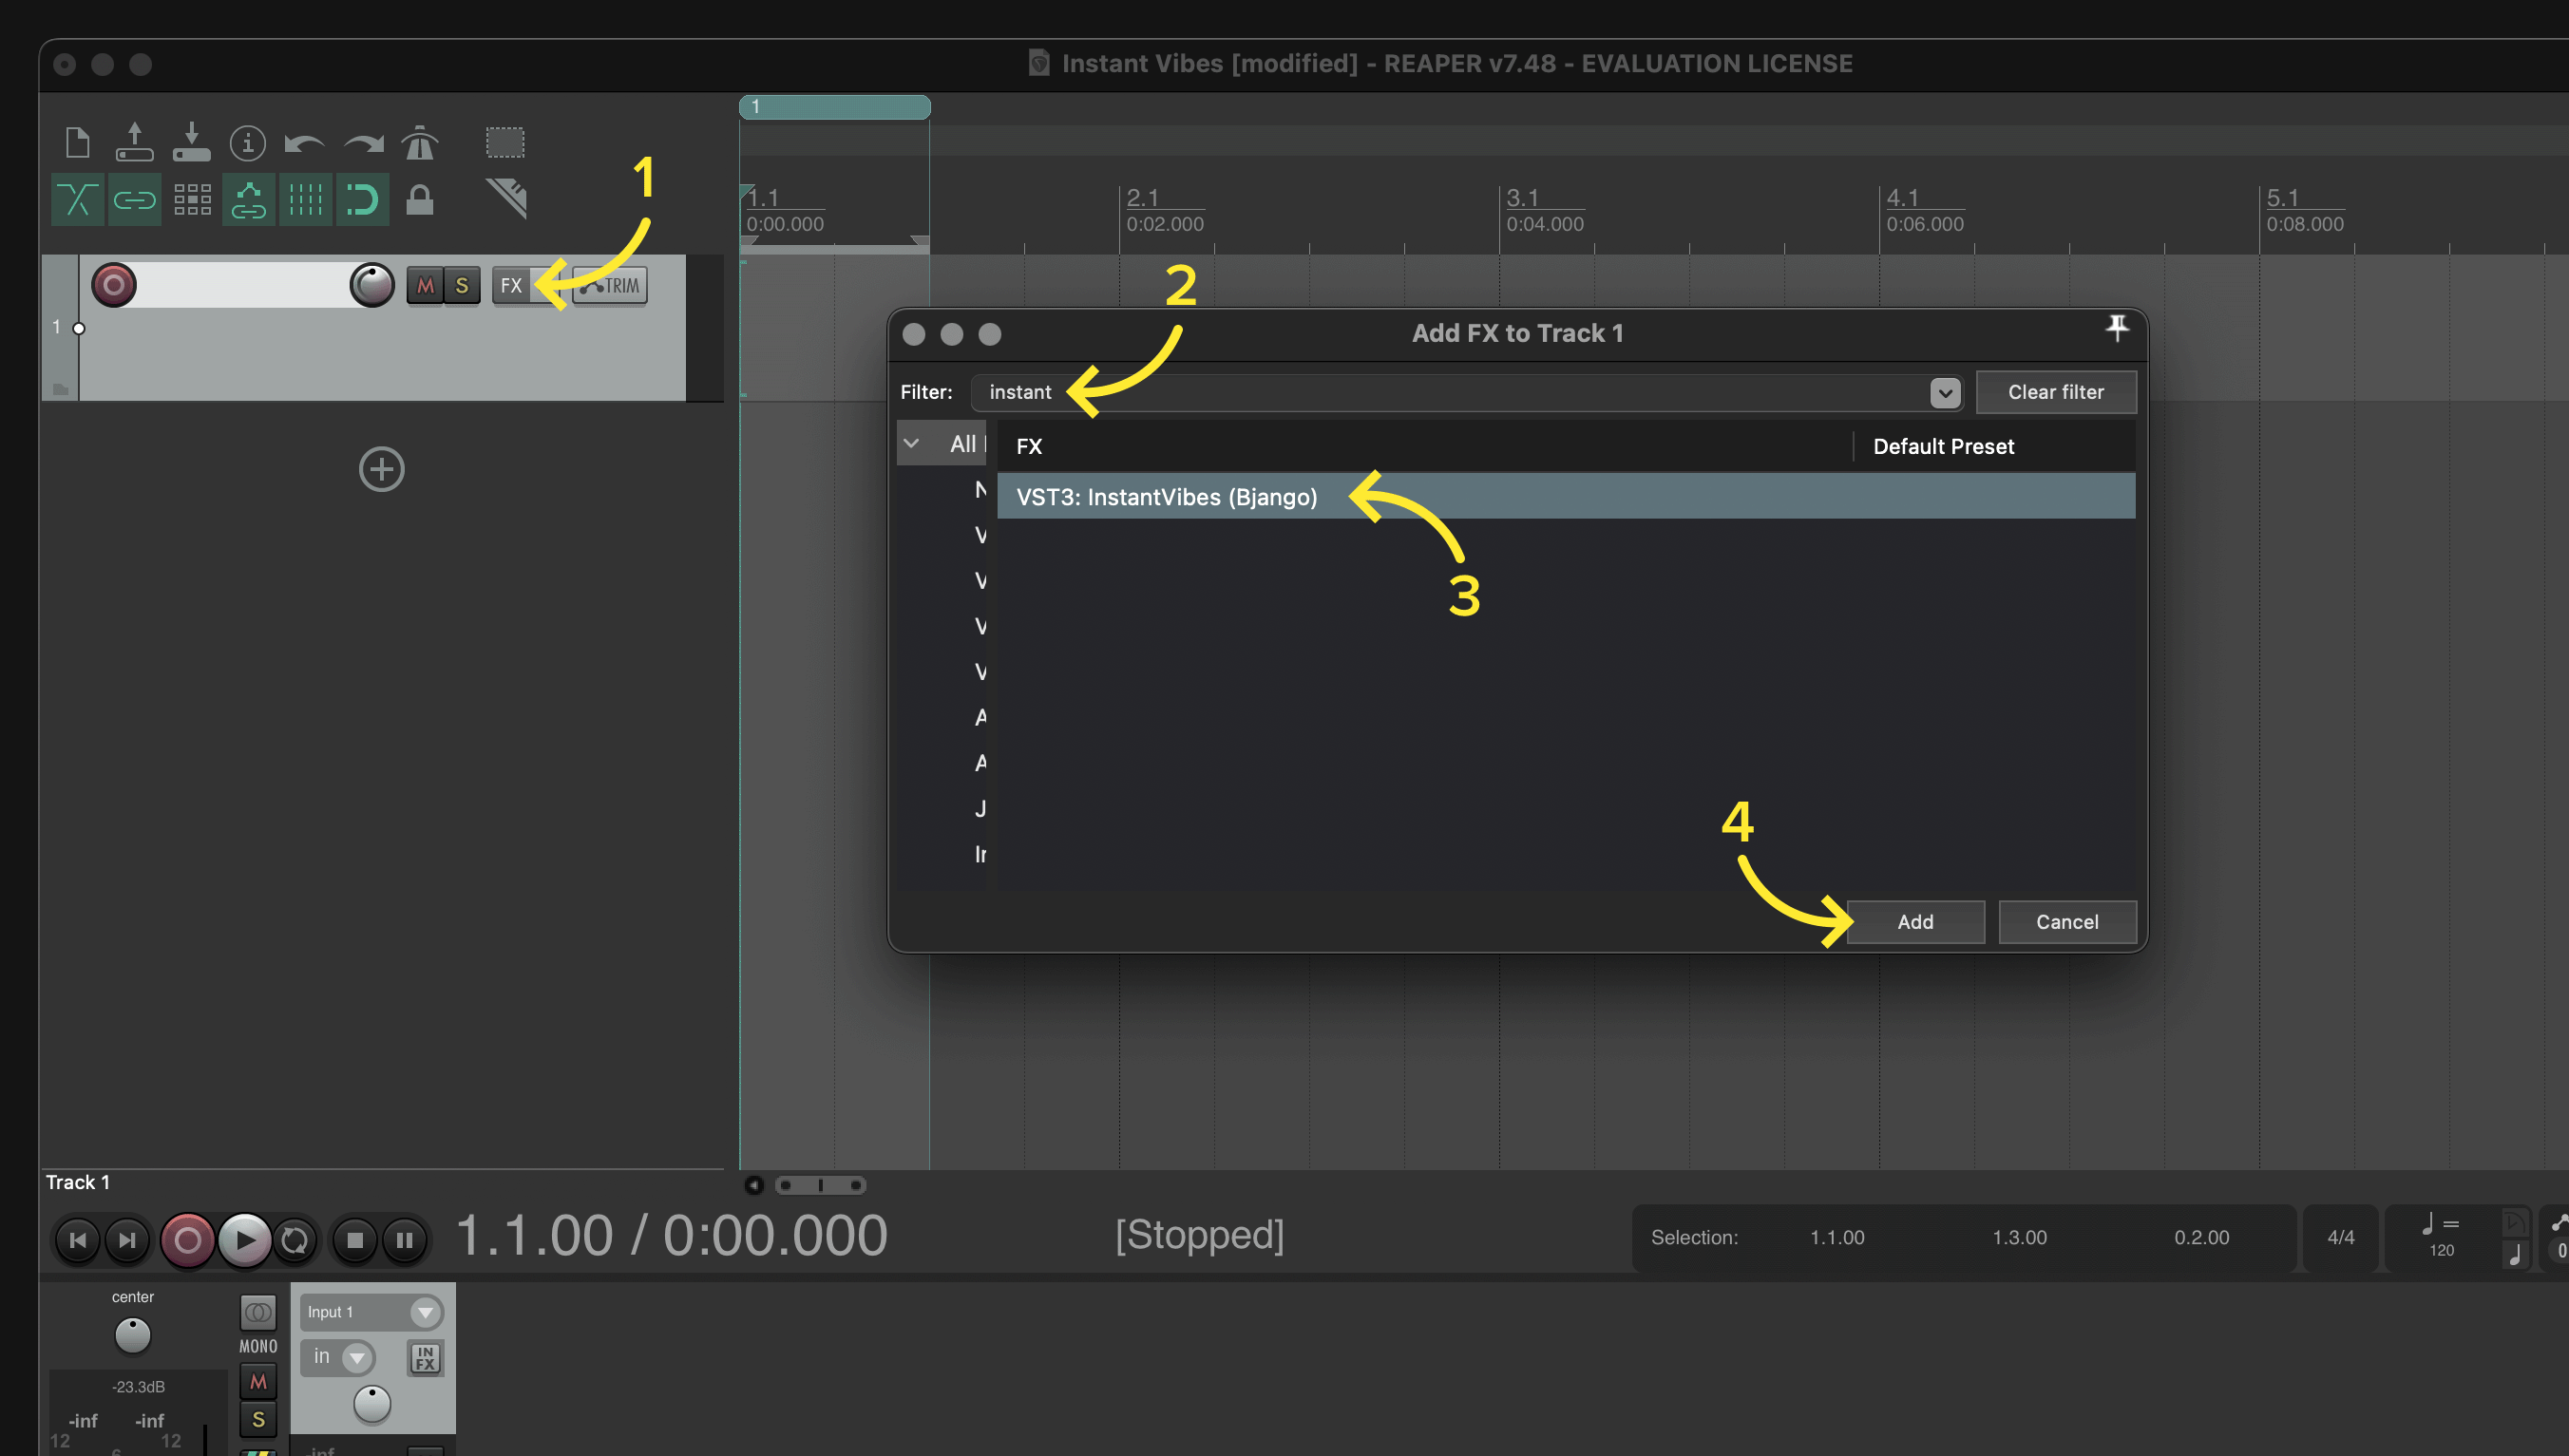Click the 2.1 mark on the ruler
This screenshot has width=2569, height=1456.
pyautogui.click(x=1142, y=198)
